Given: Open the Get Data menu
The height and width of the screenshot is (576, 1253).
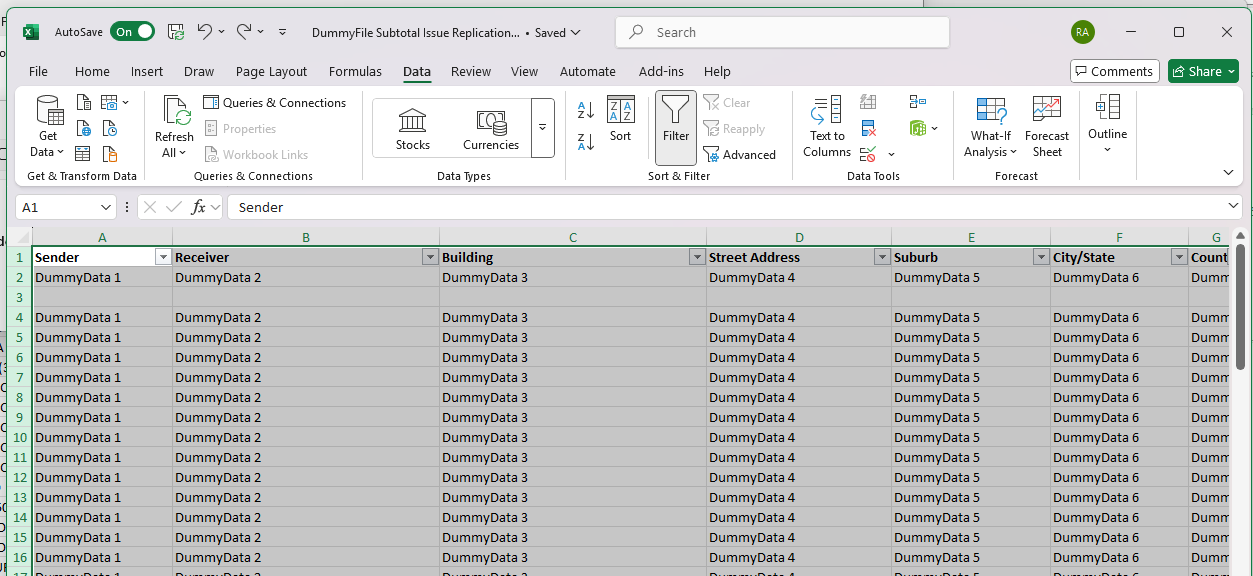Looking at the screenshot, I should 48,127.
